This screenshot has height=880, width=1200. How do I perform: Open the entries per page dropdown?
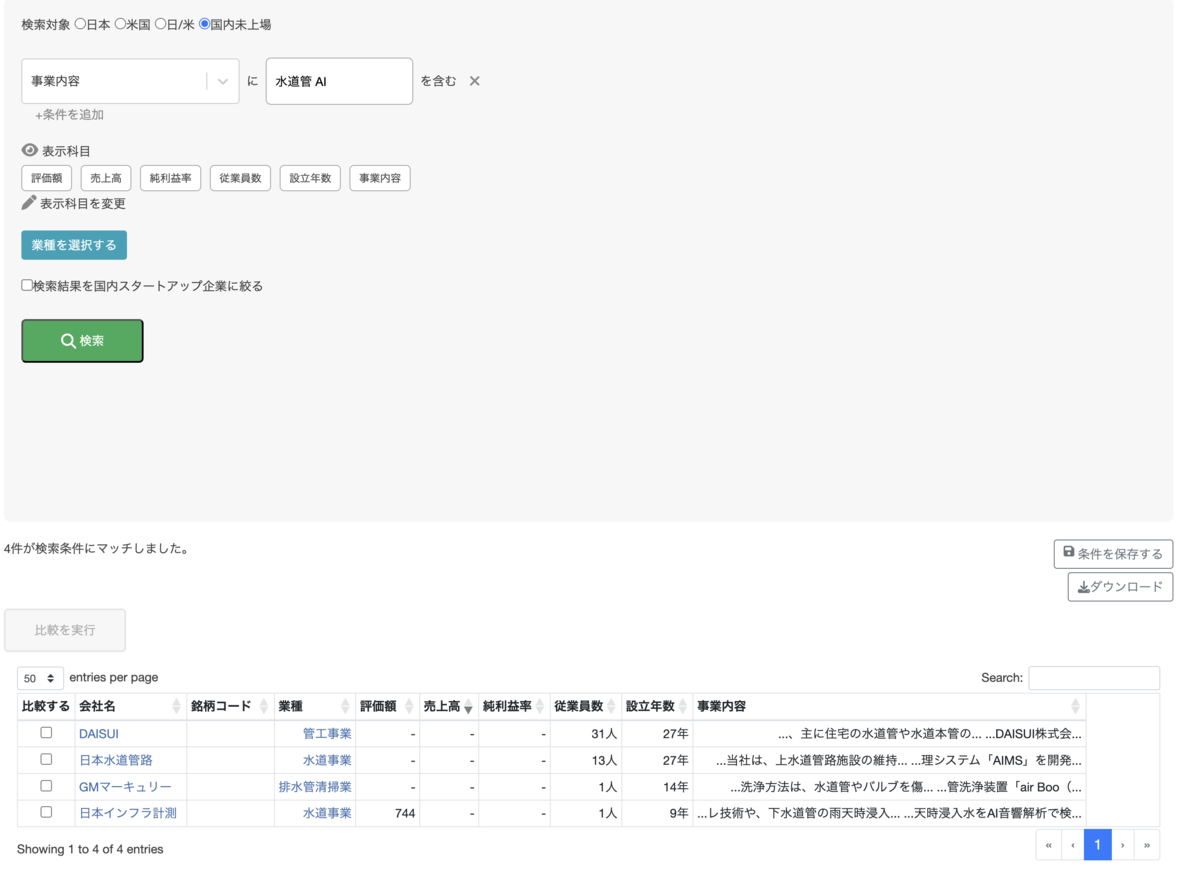tap(40, 678)
